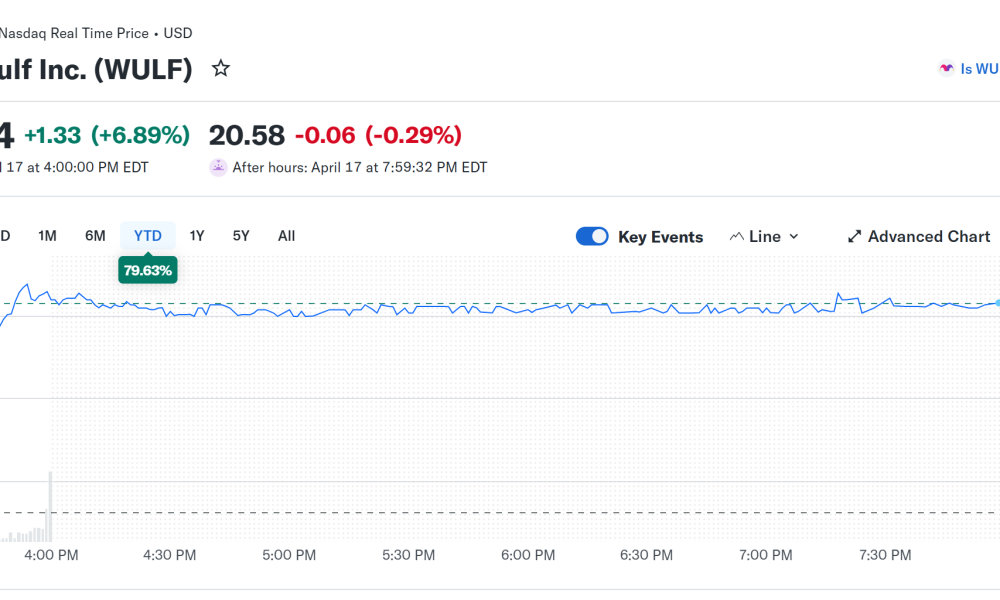Select the All time range
This screenshot has width=1000, height=600.
(287, 236)
